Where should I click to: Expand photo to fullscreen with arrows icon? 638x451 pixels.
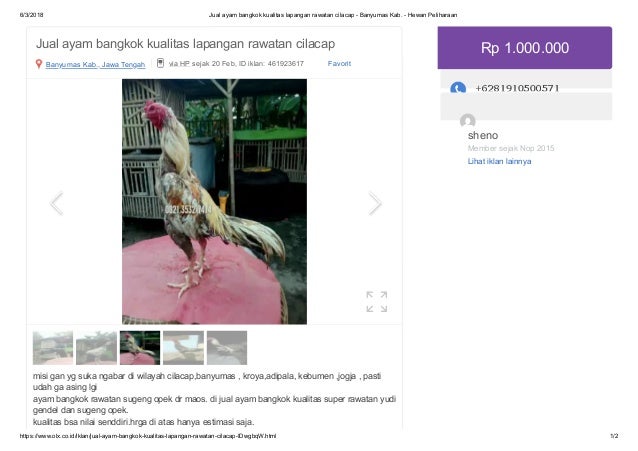point(376,302)
